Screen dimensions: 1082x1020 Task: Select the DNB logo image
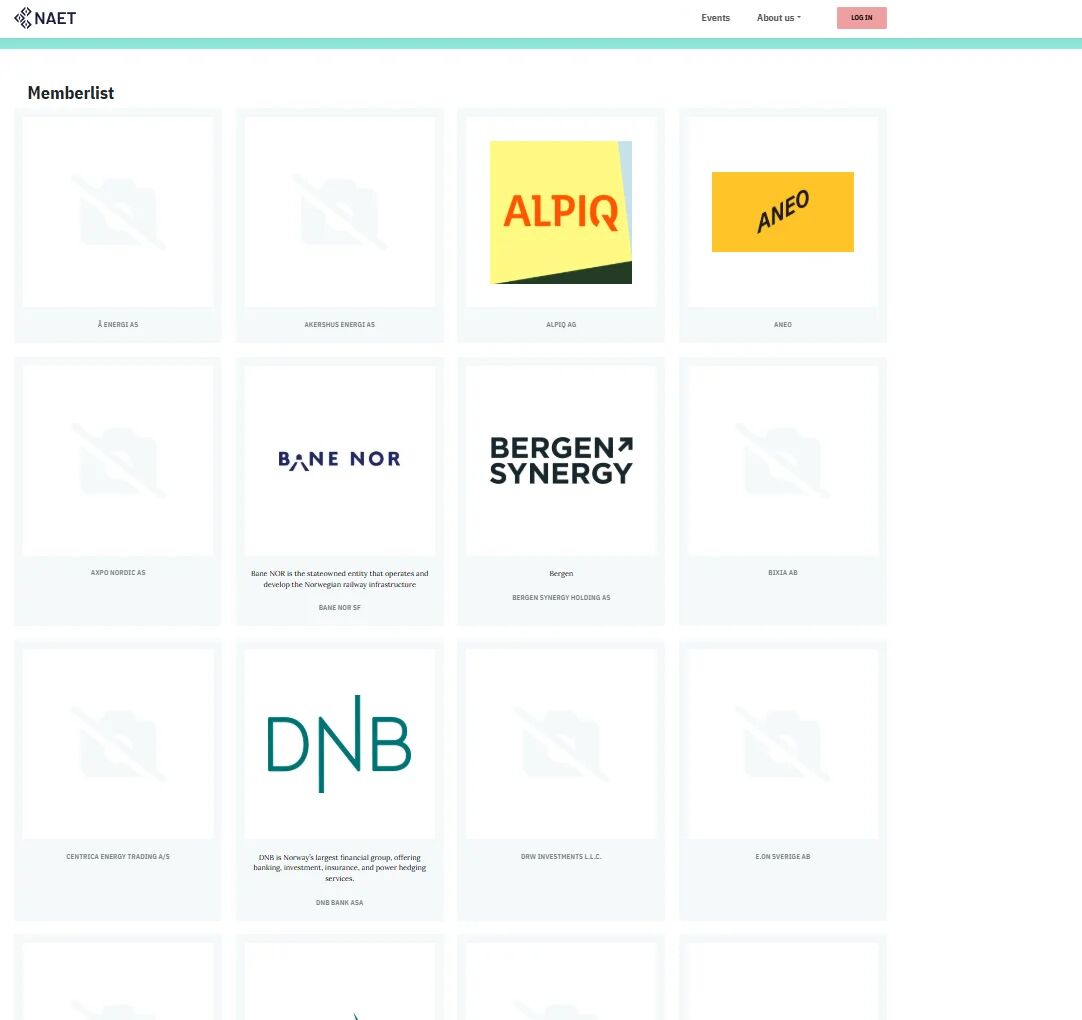pyautogui.click(x=339, y=744)
